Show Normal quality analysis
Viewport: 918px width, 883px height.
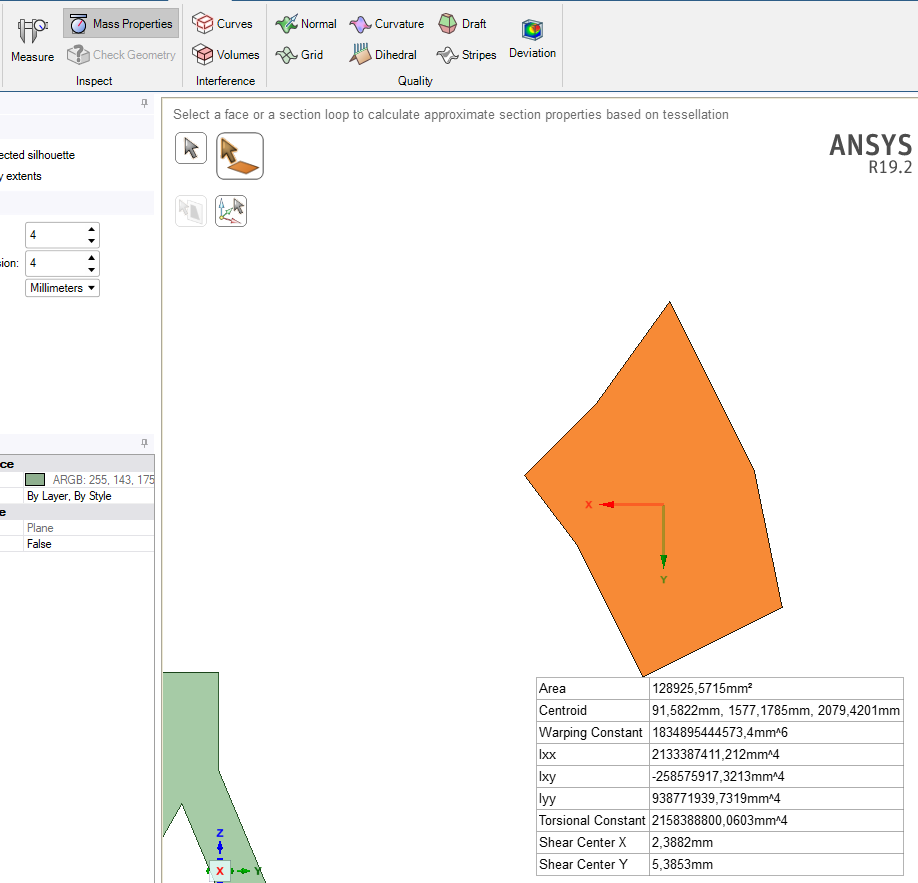(x=306, y=23)
